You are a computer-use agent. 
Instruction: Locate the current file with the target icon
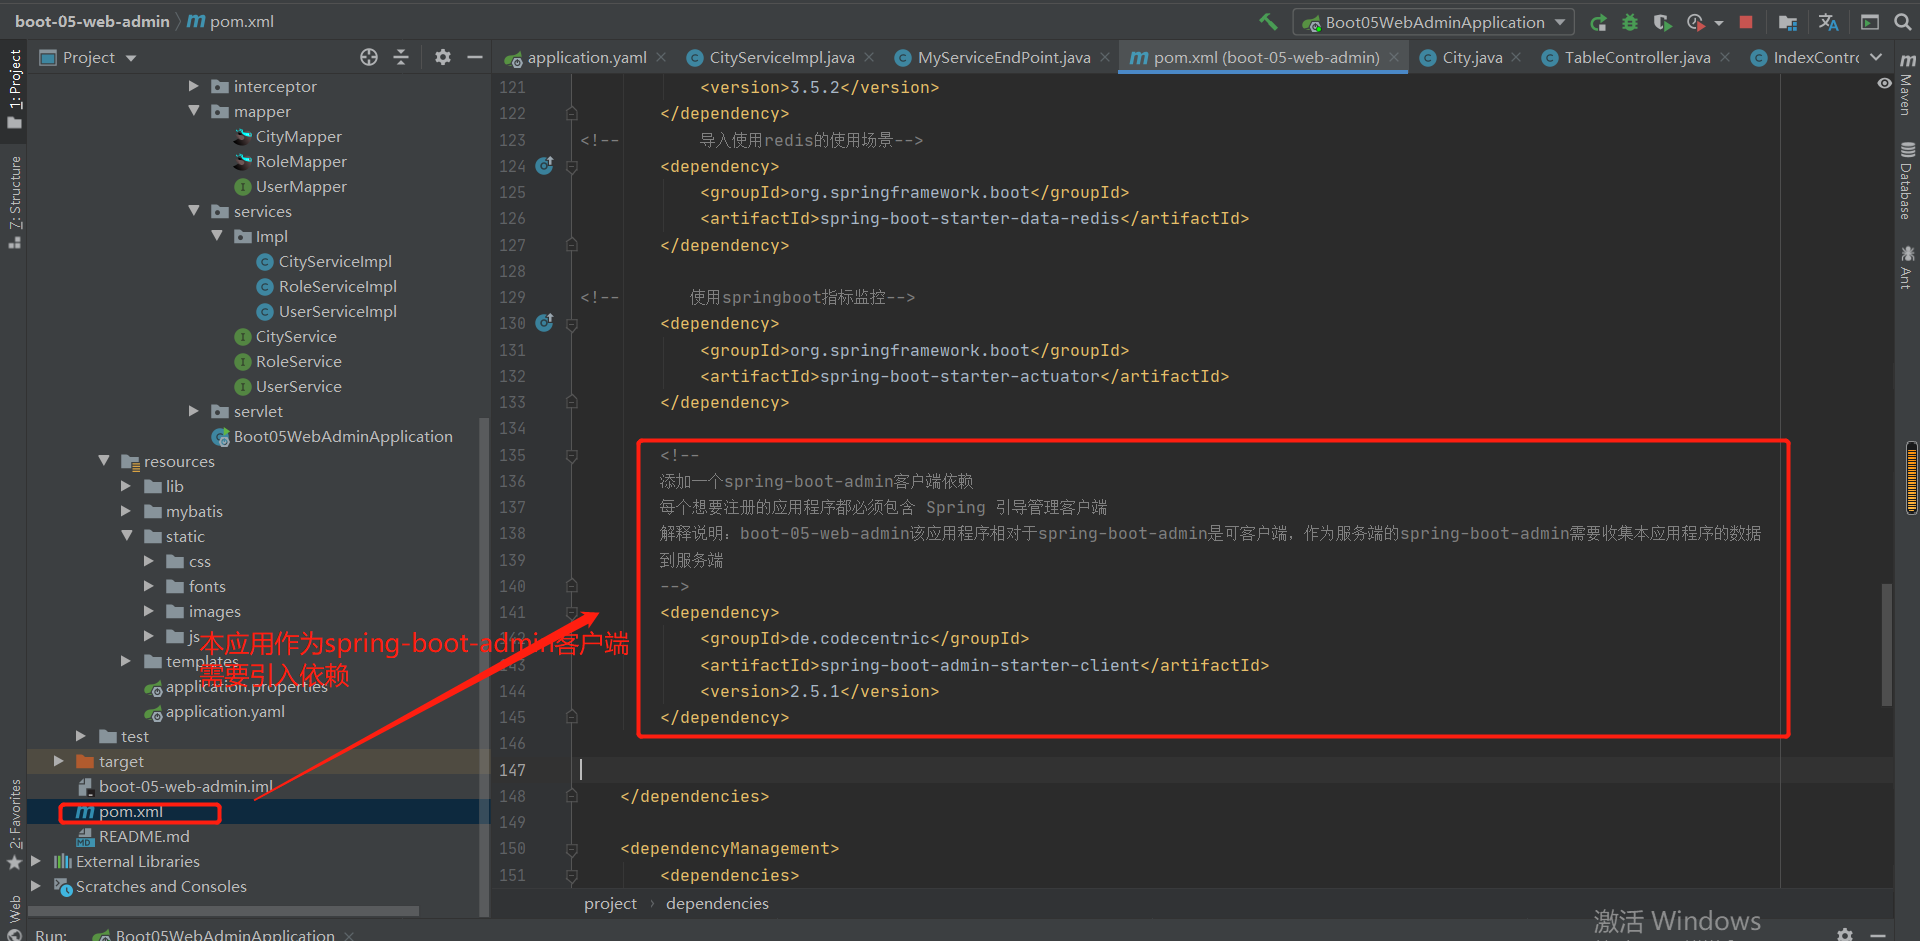369,57
